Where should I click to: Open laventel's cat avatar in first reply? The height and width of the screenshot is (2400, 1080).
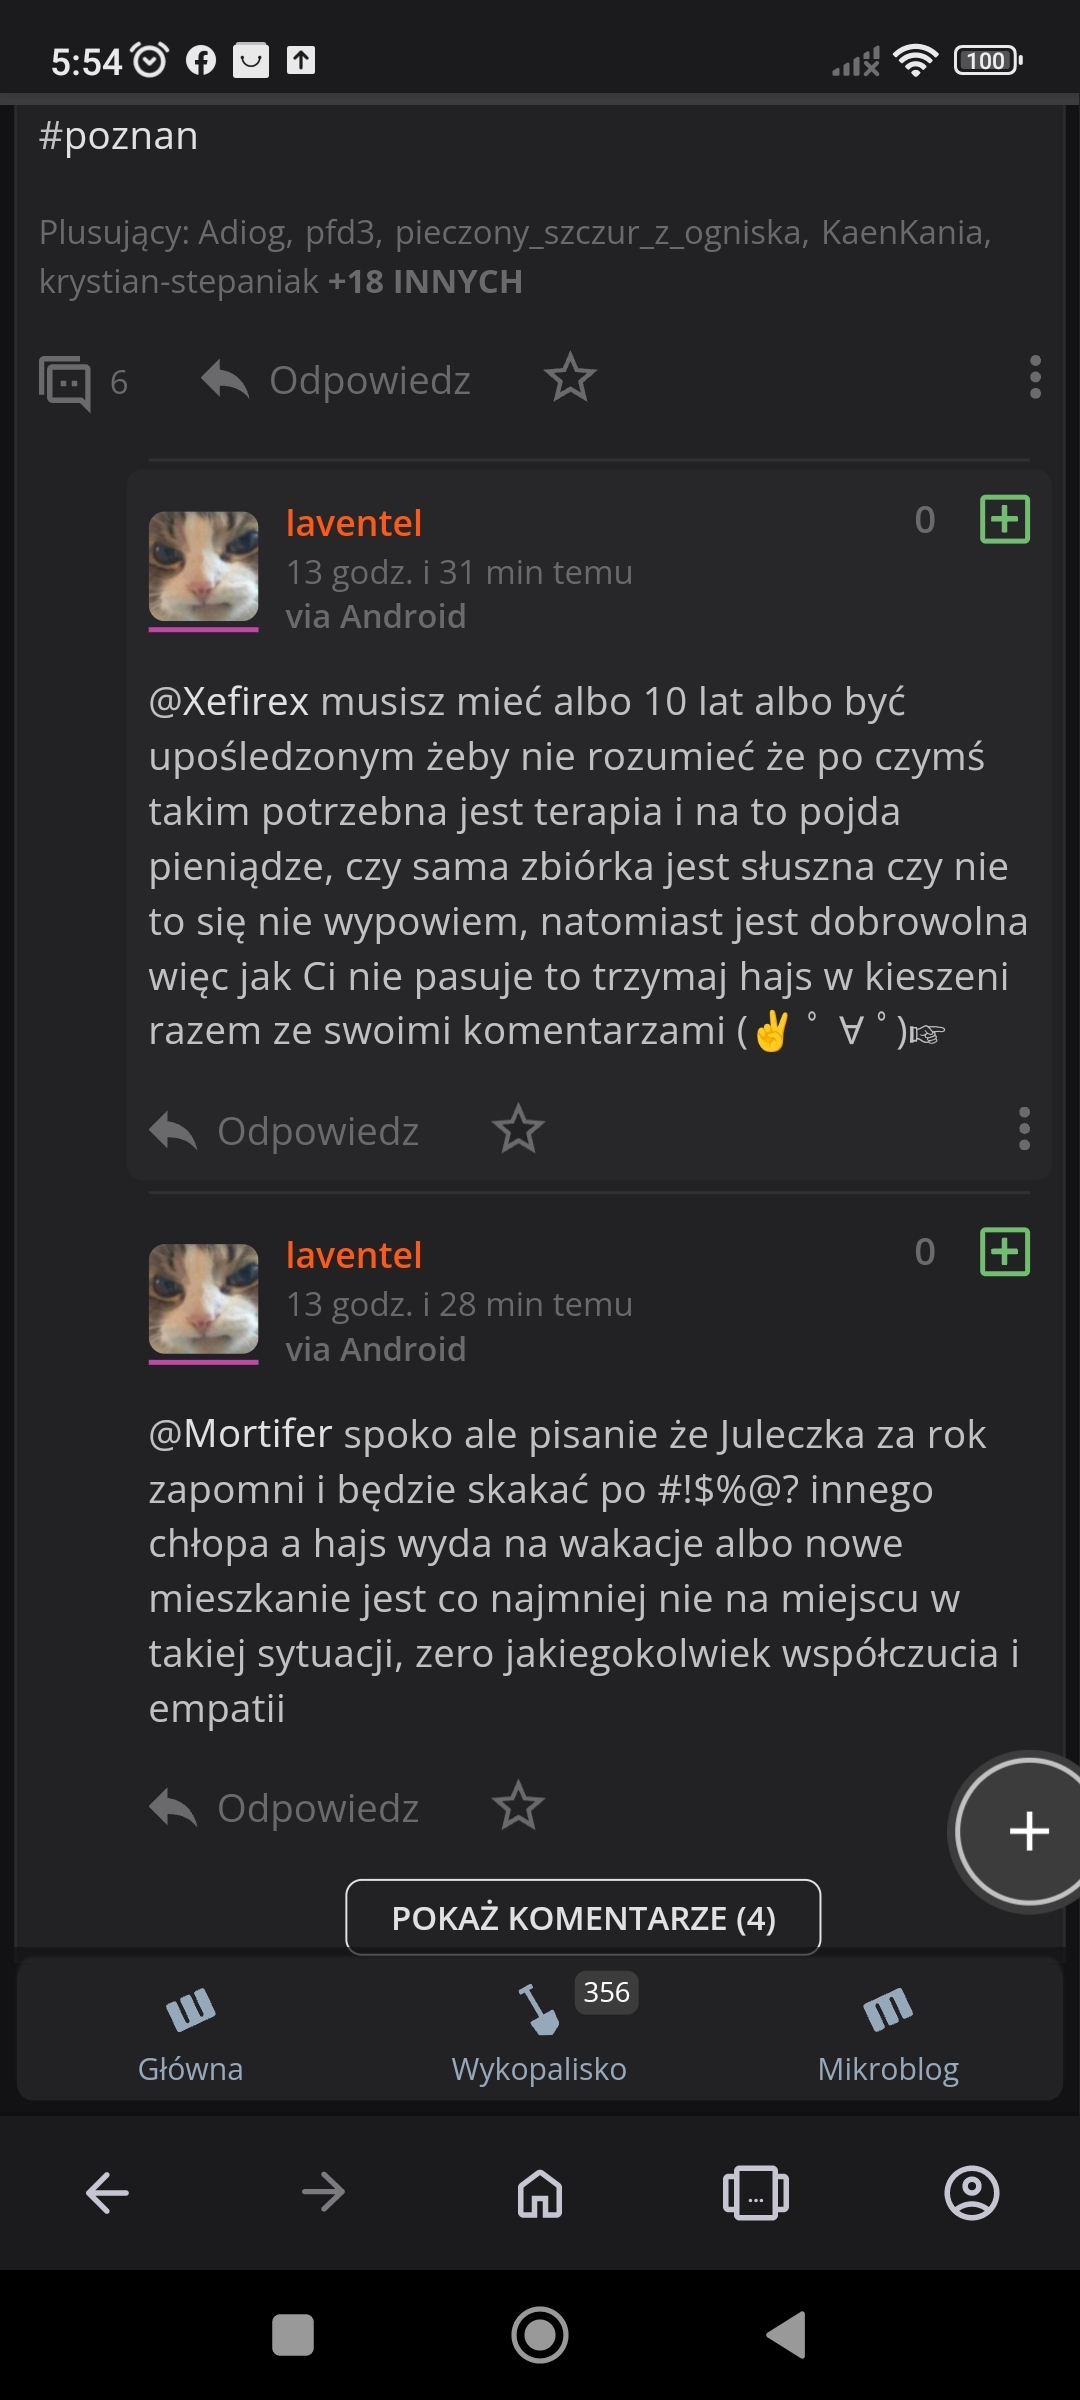(x=204, y=567)
